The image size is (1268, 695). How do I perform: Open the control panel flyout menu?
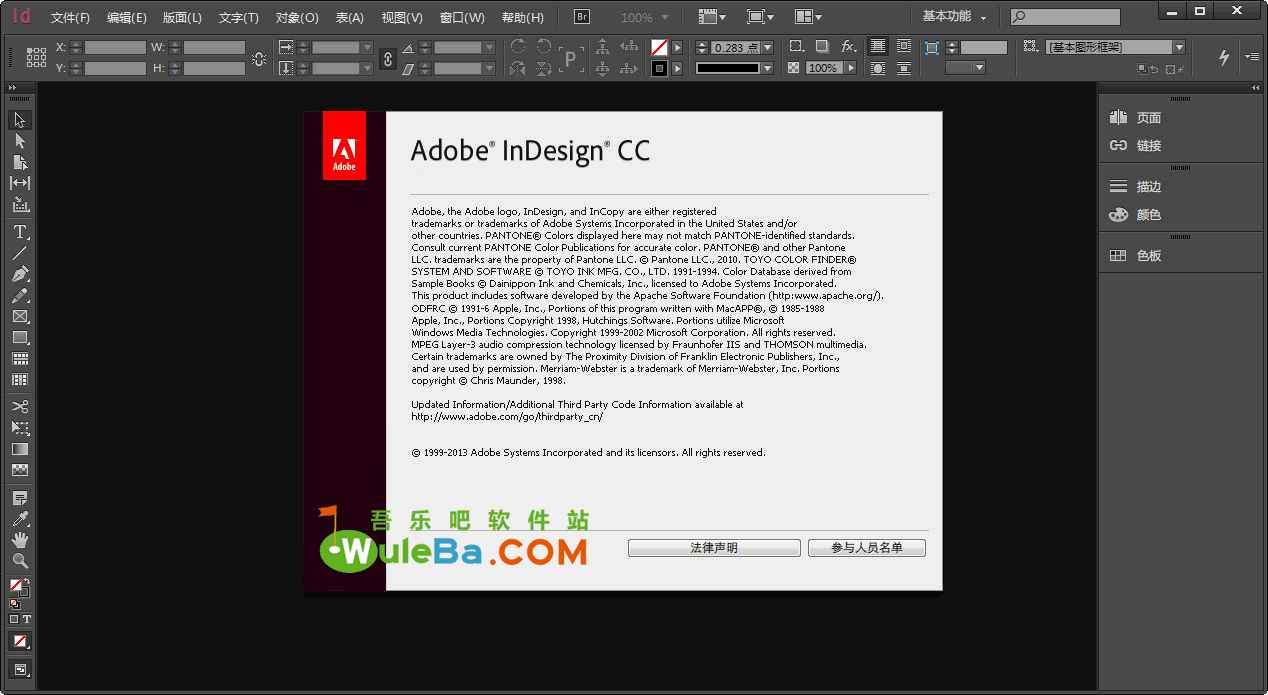click(x=1252, y=57)
